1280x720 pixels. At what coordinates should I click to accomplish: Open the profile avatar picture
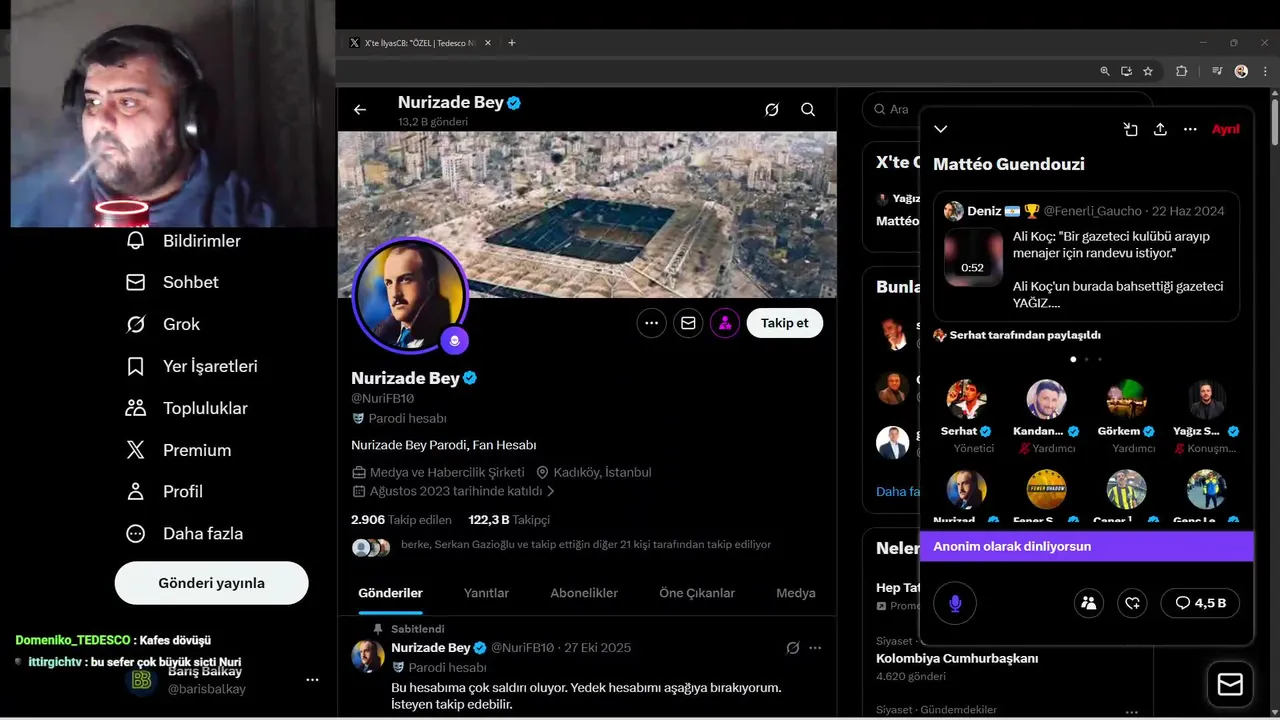410,295
